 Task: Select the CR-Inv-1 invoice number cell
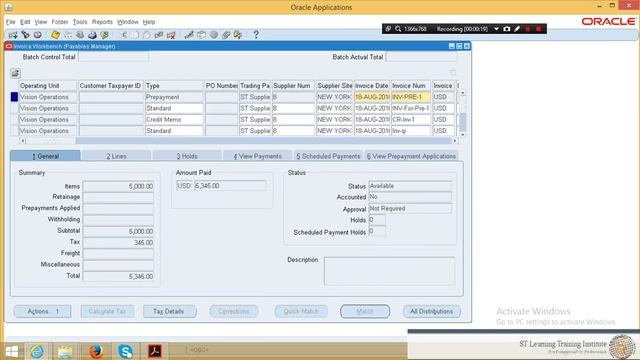coord(411,120)
